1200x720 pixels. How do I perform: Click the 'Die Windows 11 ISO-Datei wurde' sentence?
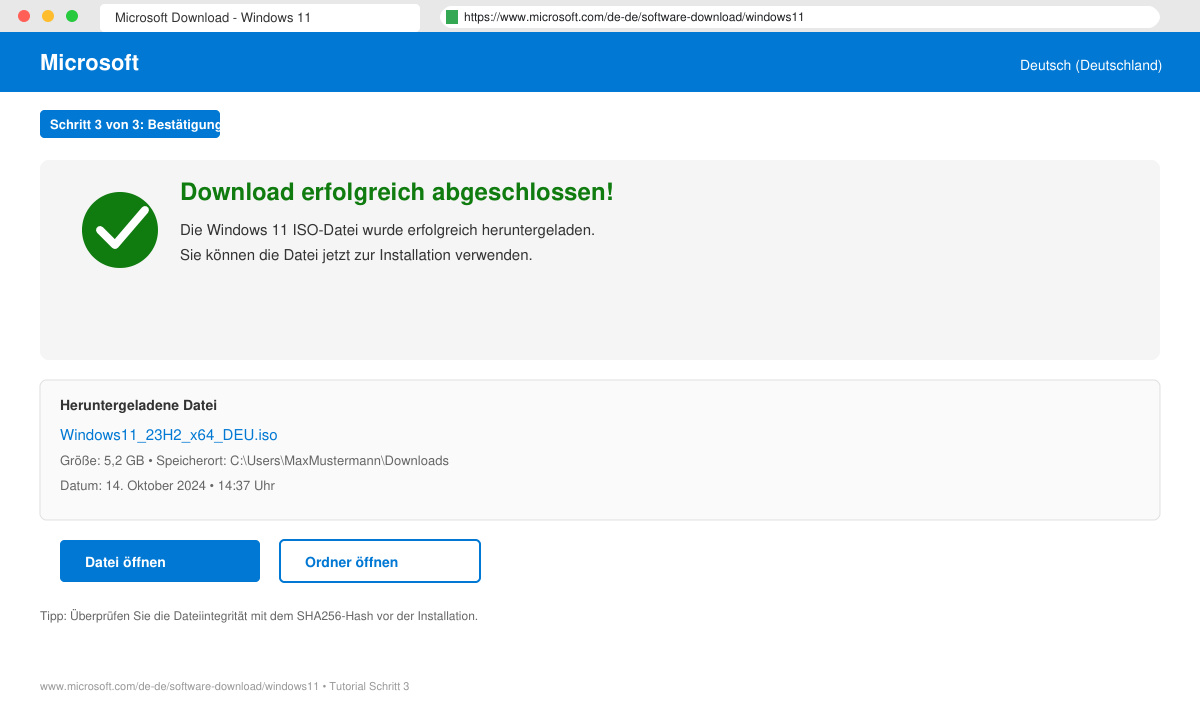[388, 230]
